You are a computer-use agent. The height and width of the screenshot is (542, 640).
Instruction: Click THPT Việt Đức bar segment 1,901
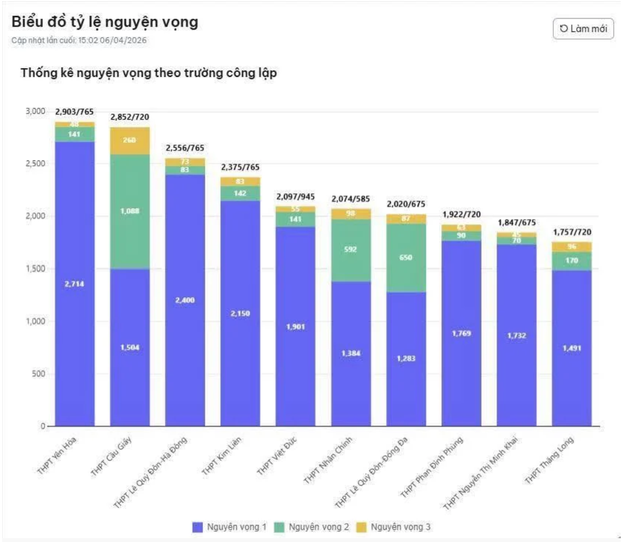[x=295, y=326]
